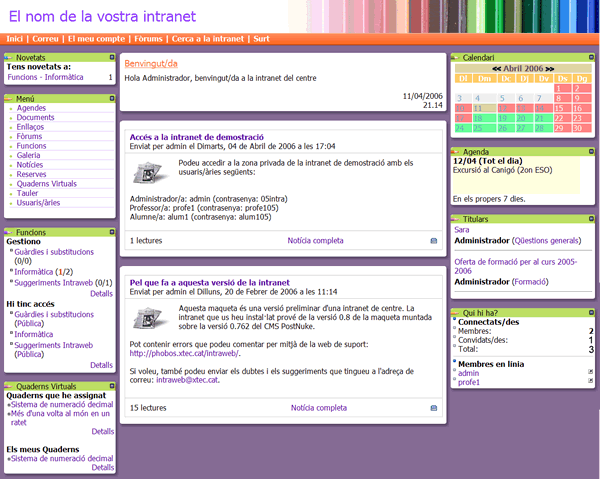The image size is (600, 479).
Task: Collapse the Calendari block
Action: 591,58
